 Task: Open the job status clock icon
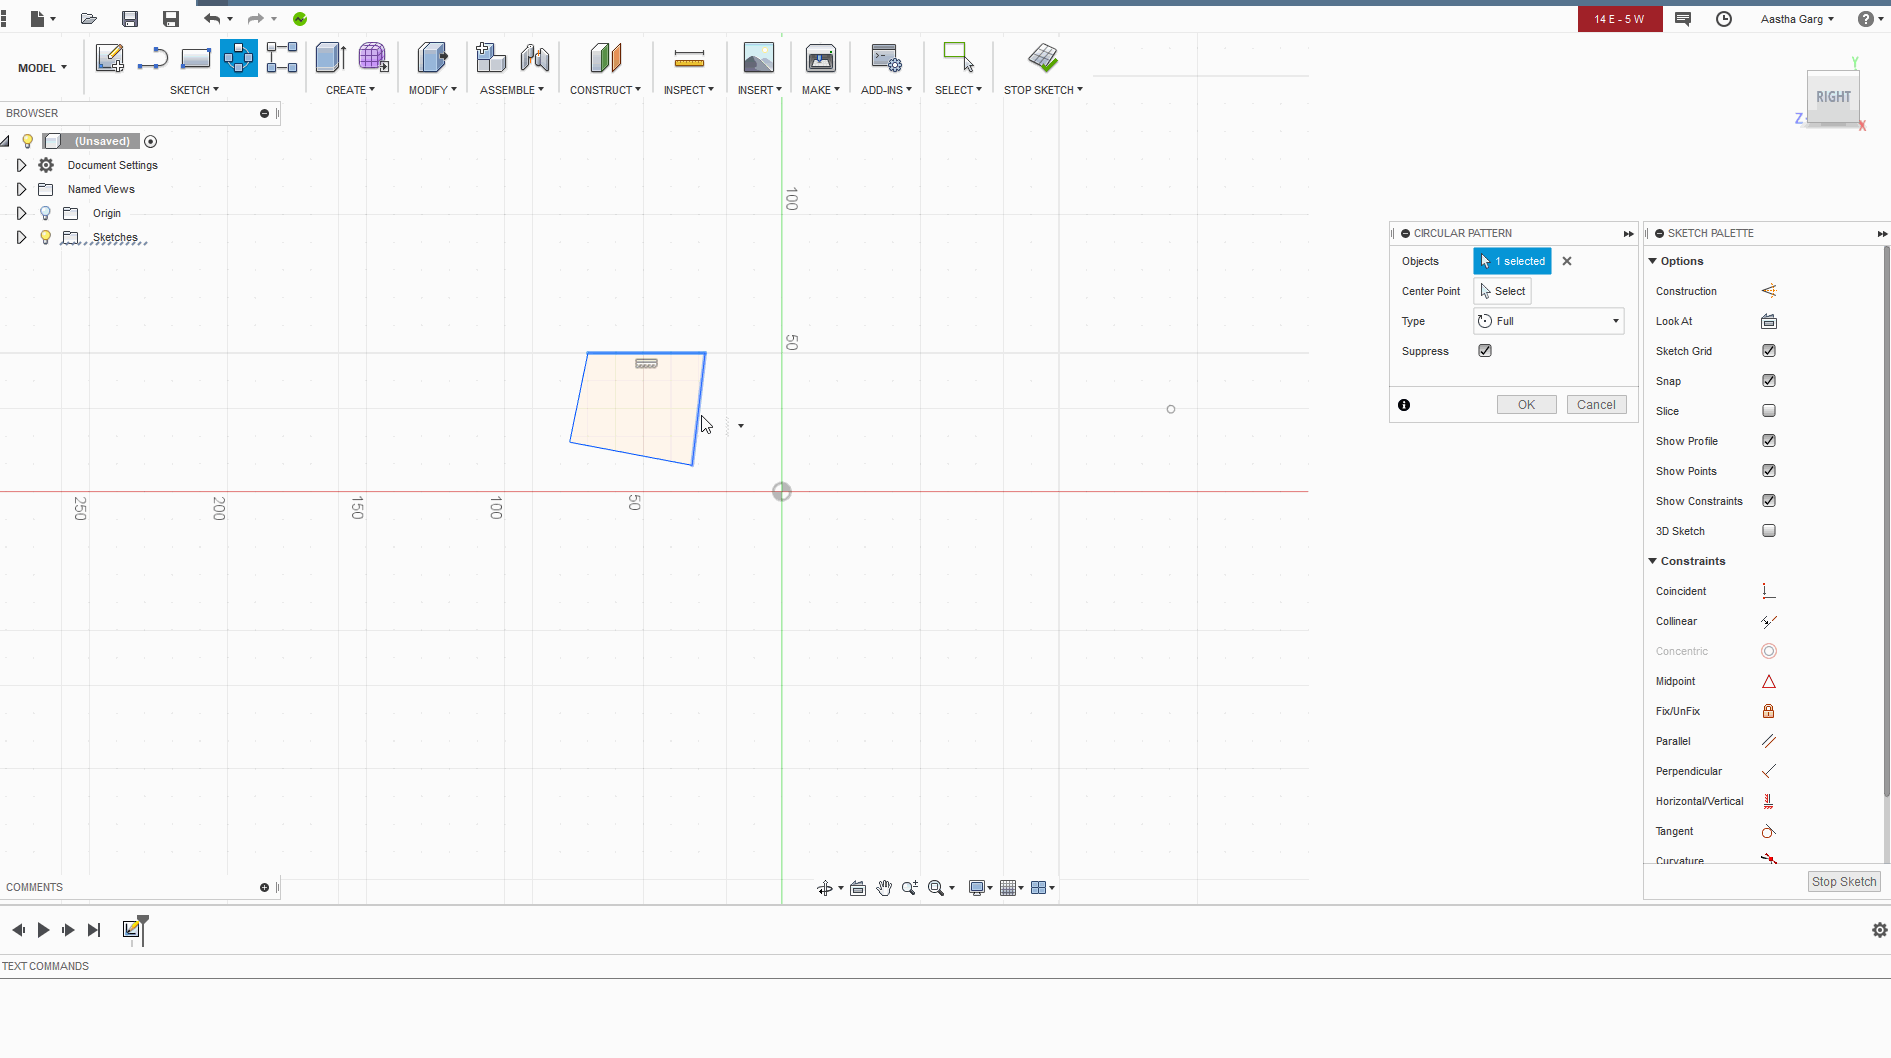pyautogui.click(x=1724, y=19)
